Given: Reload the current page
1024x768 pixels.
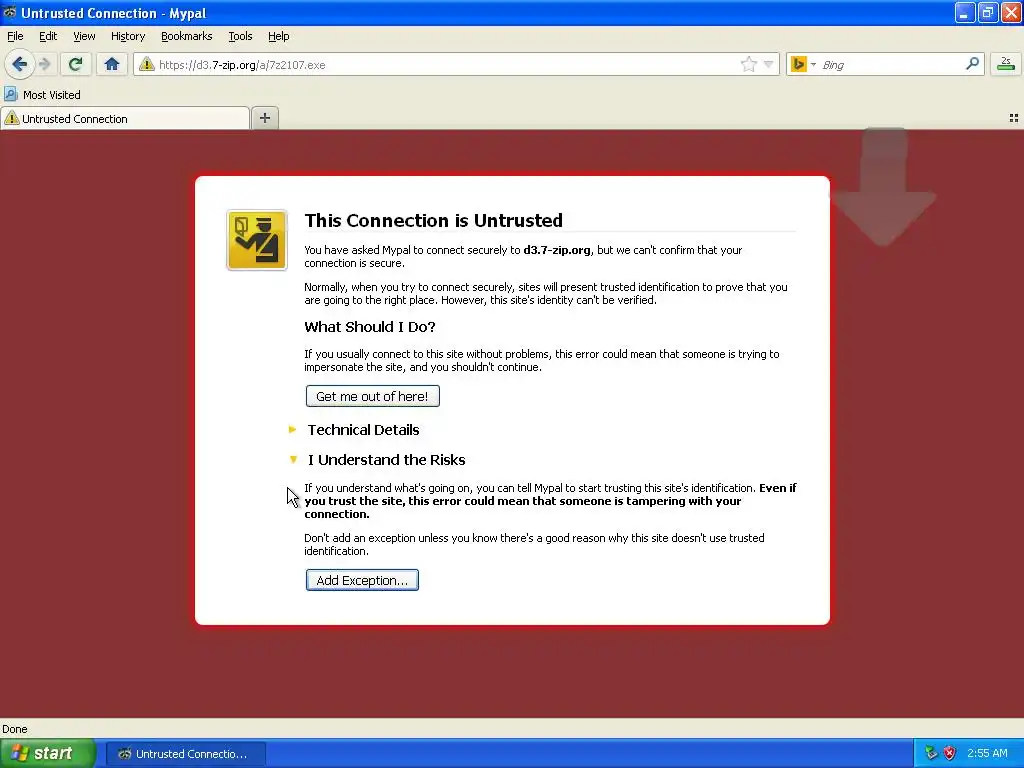Looking at the screenshot, I should point(75,64).
